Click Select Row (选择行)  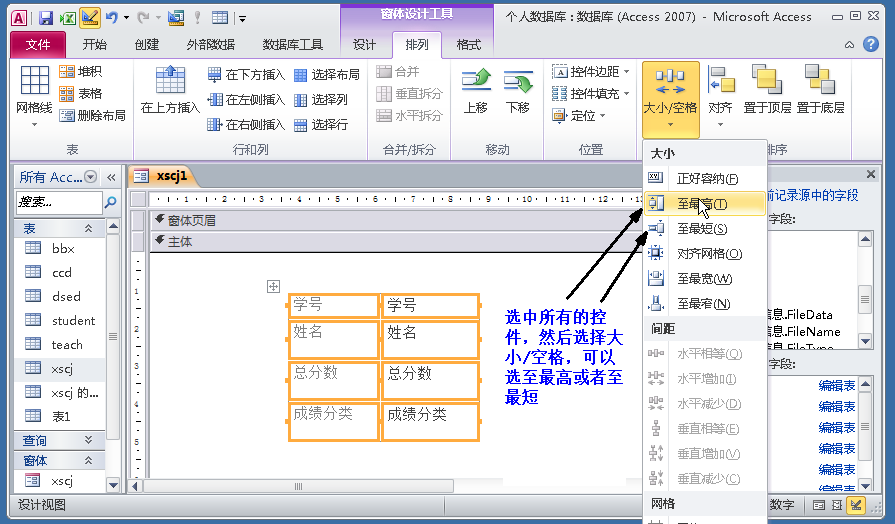pyautogui.click(x=320, y=124)
